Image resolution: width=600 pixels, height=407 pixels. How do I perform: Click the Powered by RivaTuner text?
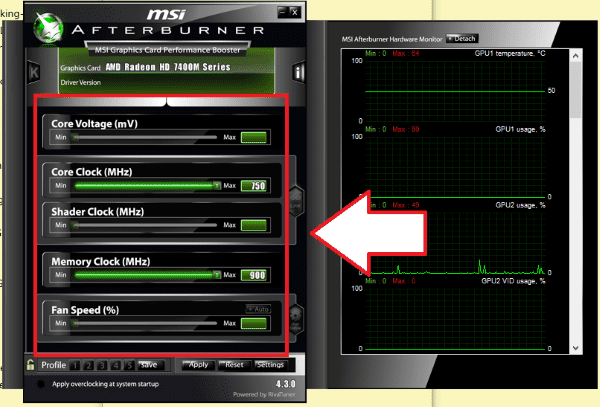(x=264, y=395)
